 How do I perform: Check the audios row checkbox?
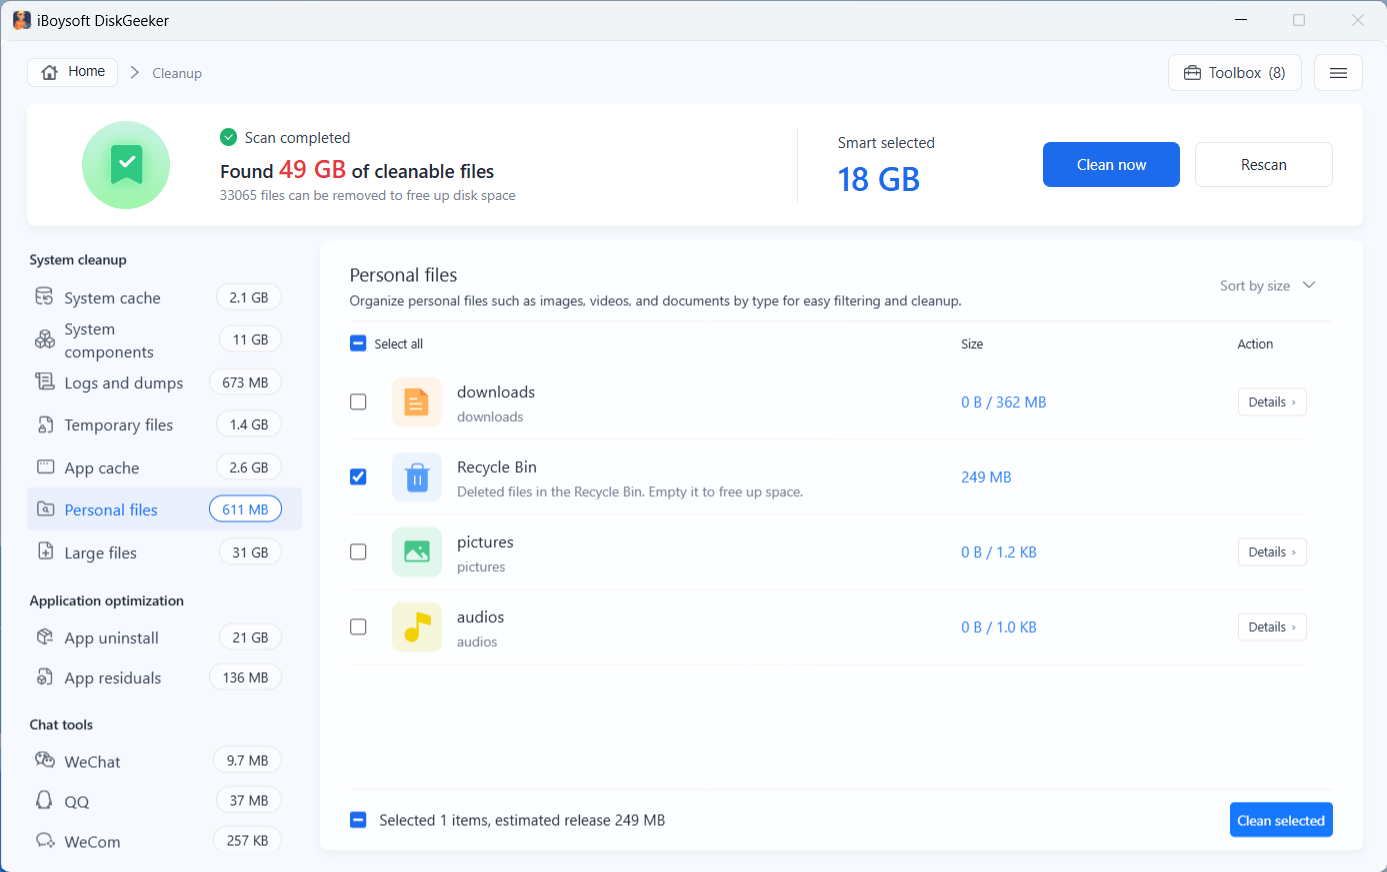tap(358, 627)
